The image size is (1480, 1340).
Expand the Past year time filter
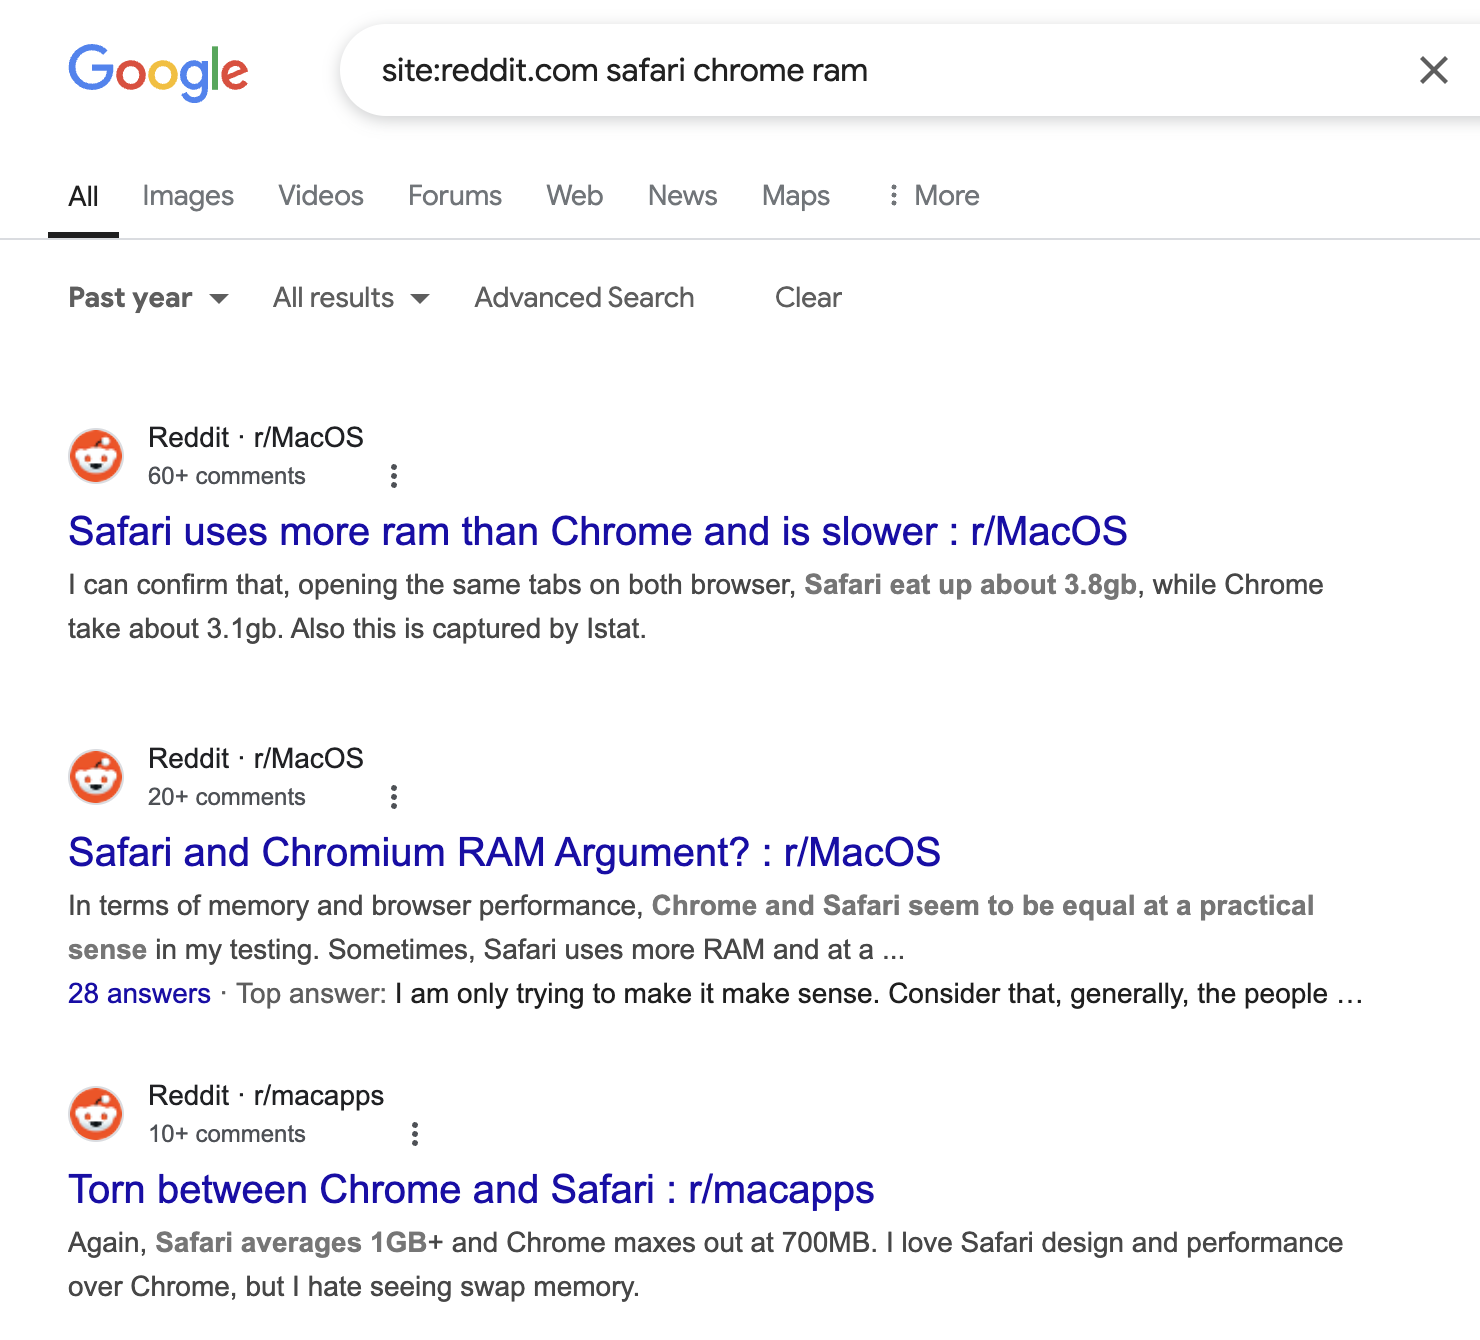tap(149, 298)
